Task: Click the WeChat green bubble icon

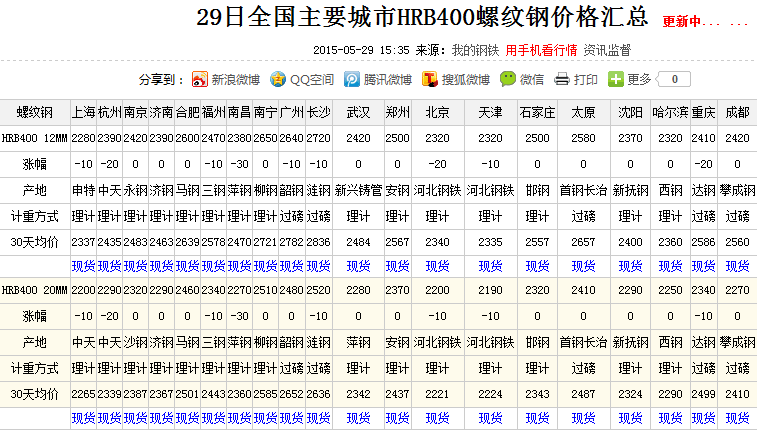Action: [x=507, y=79]
